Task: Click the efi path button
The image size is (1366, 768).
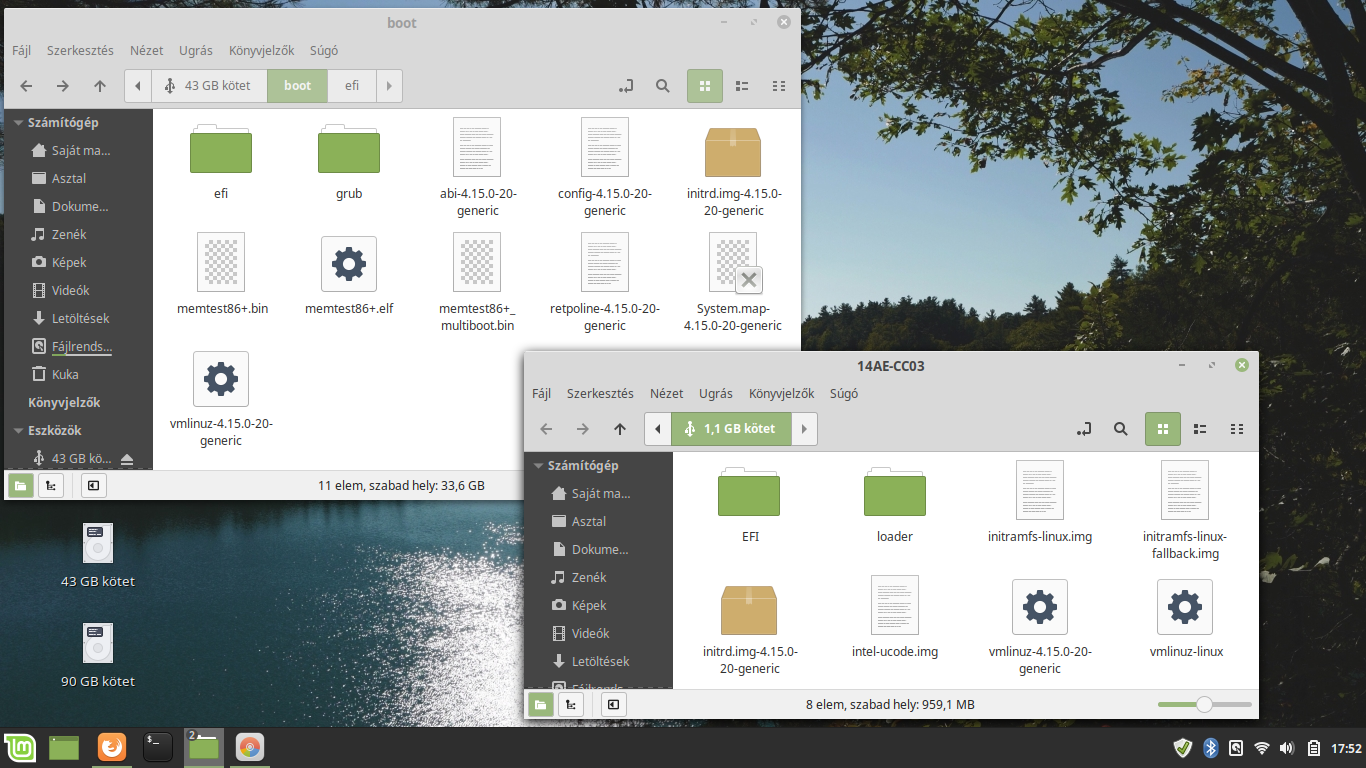Action: [x=352, y=86]
